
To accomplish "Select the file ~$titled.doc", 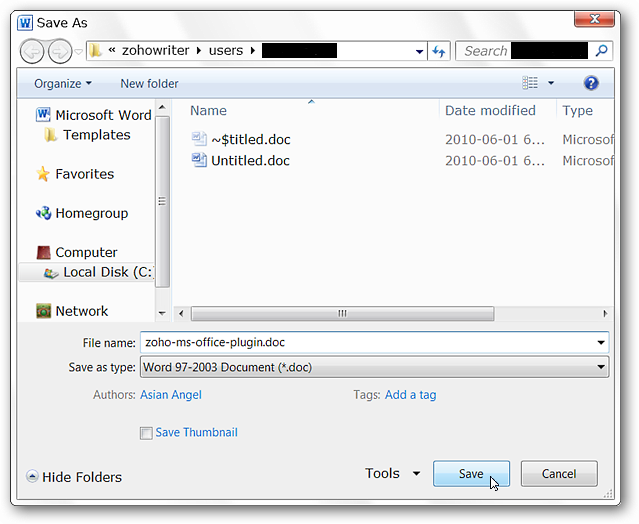I will coord(251,140).
